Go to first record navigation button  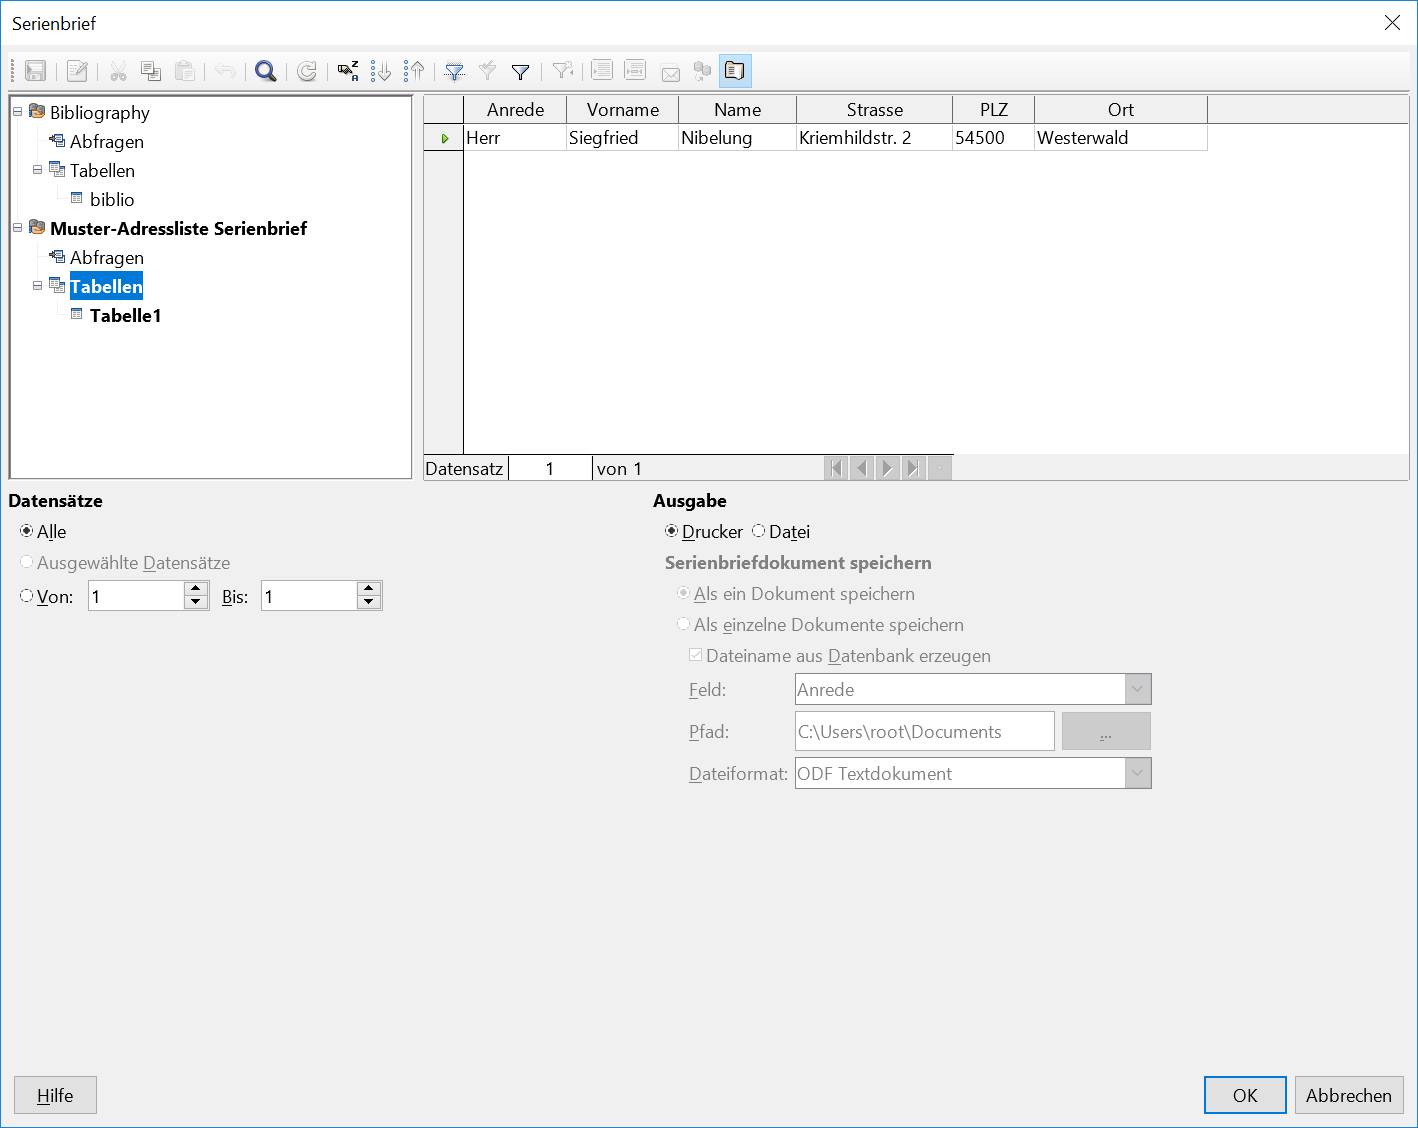(837, 468)
